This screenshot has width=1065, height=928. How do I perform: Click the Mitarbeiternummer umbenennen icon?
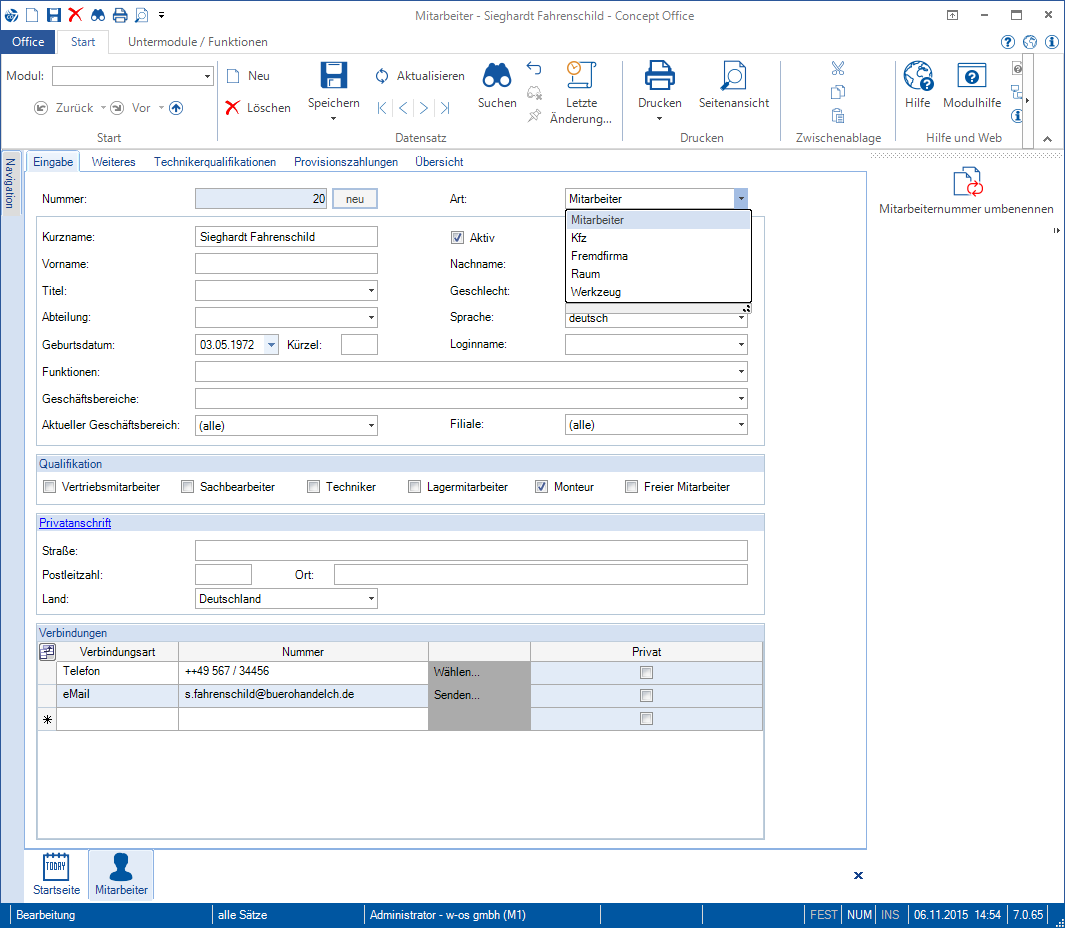tap(966, 182)
